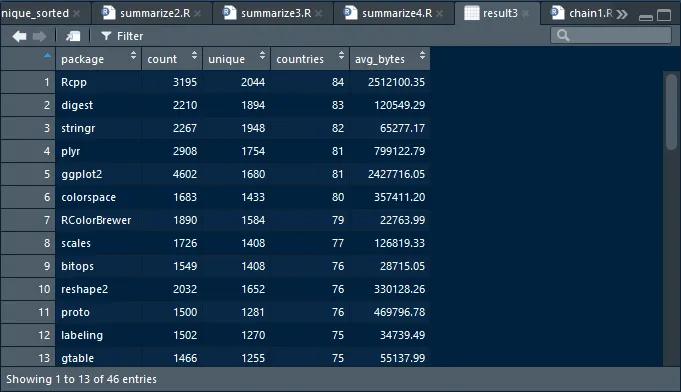Click the vertical scrollbar thumb

671,112
